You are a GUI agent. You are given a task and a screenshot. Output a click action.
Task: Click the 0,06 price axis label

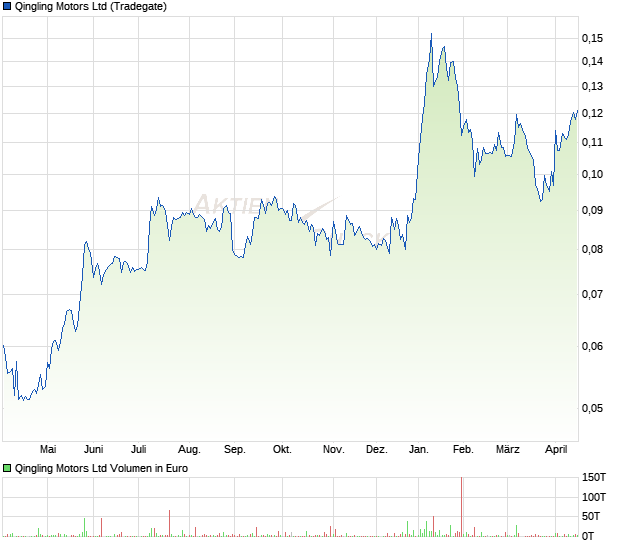pyautogui.click(x=592, y=346)
